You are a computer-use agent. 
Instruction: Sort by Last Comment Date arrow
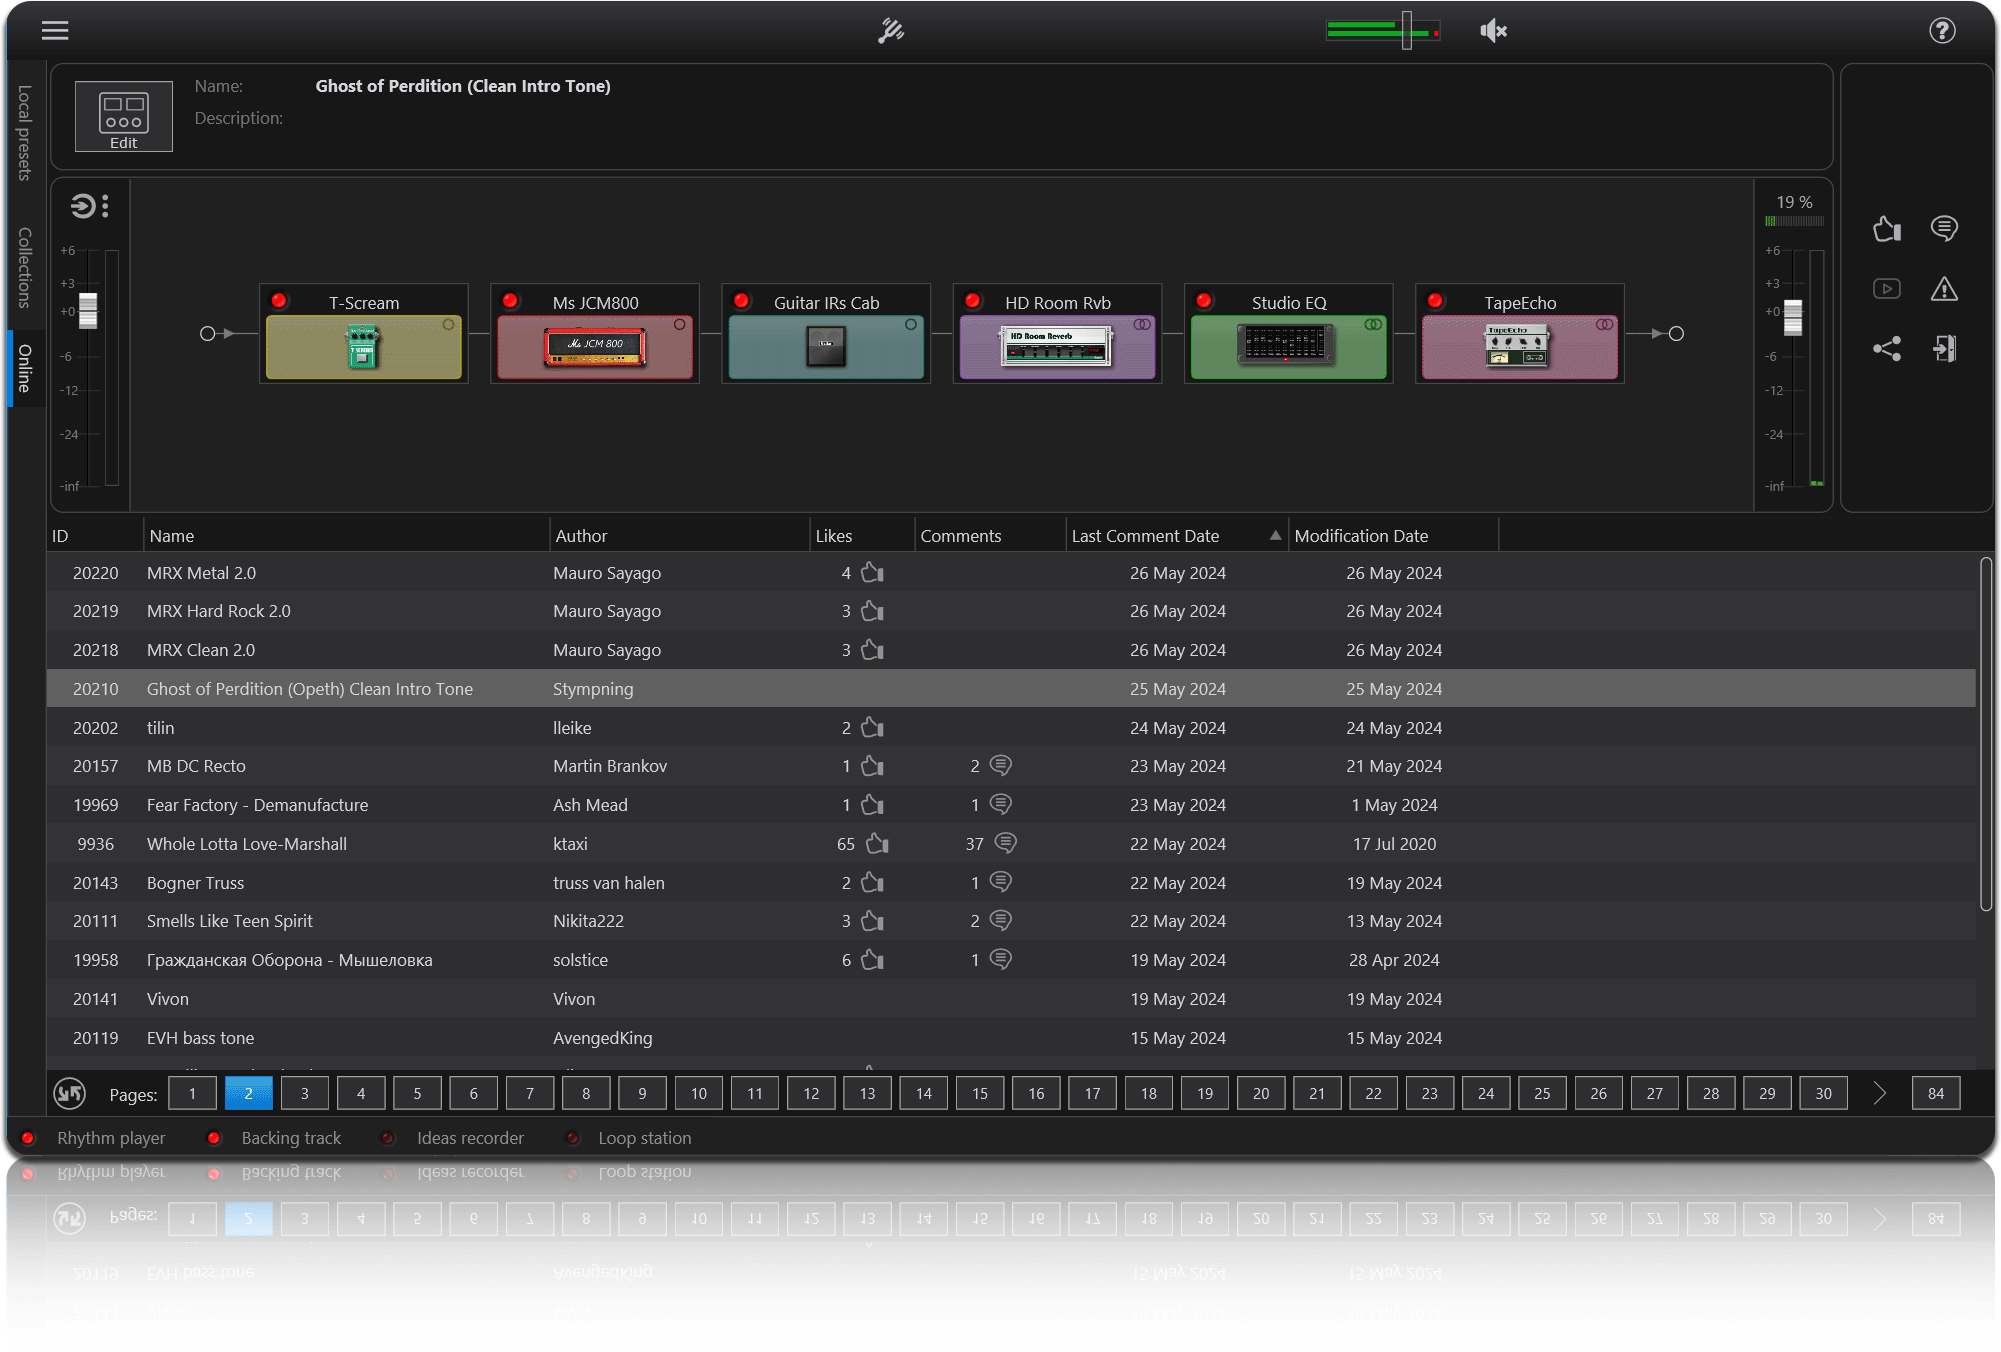click(x=1274, y=536)
